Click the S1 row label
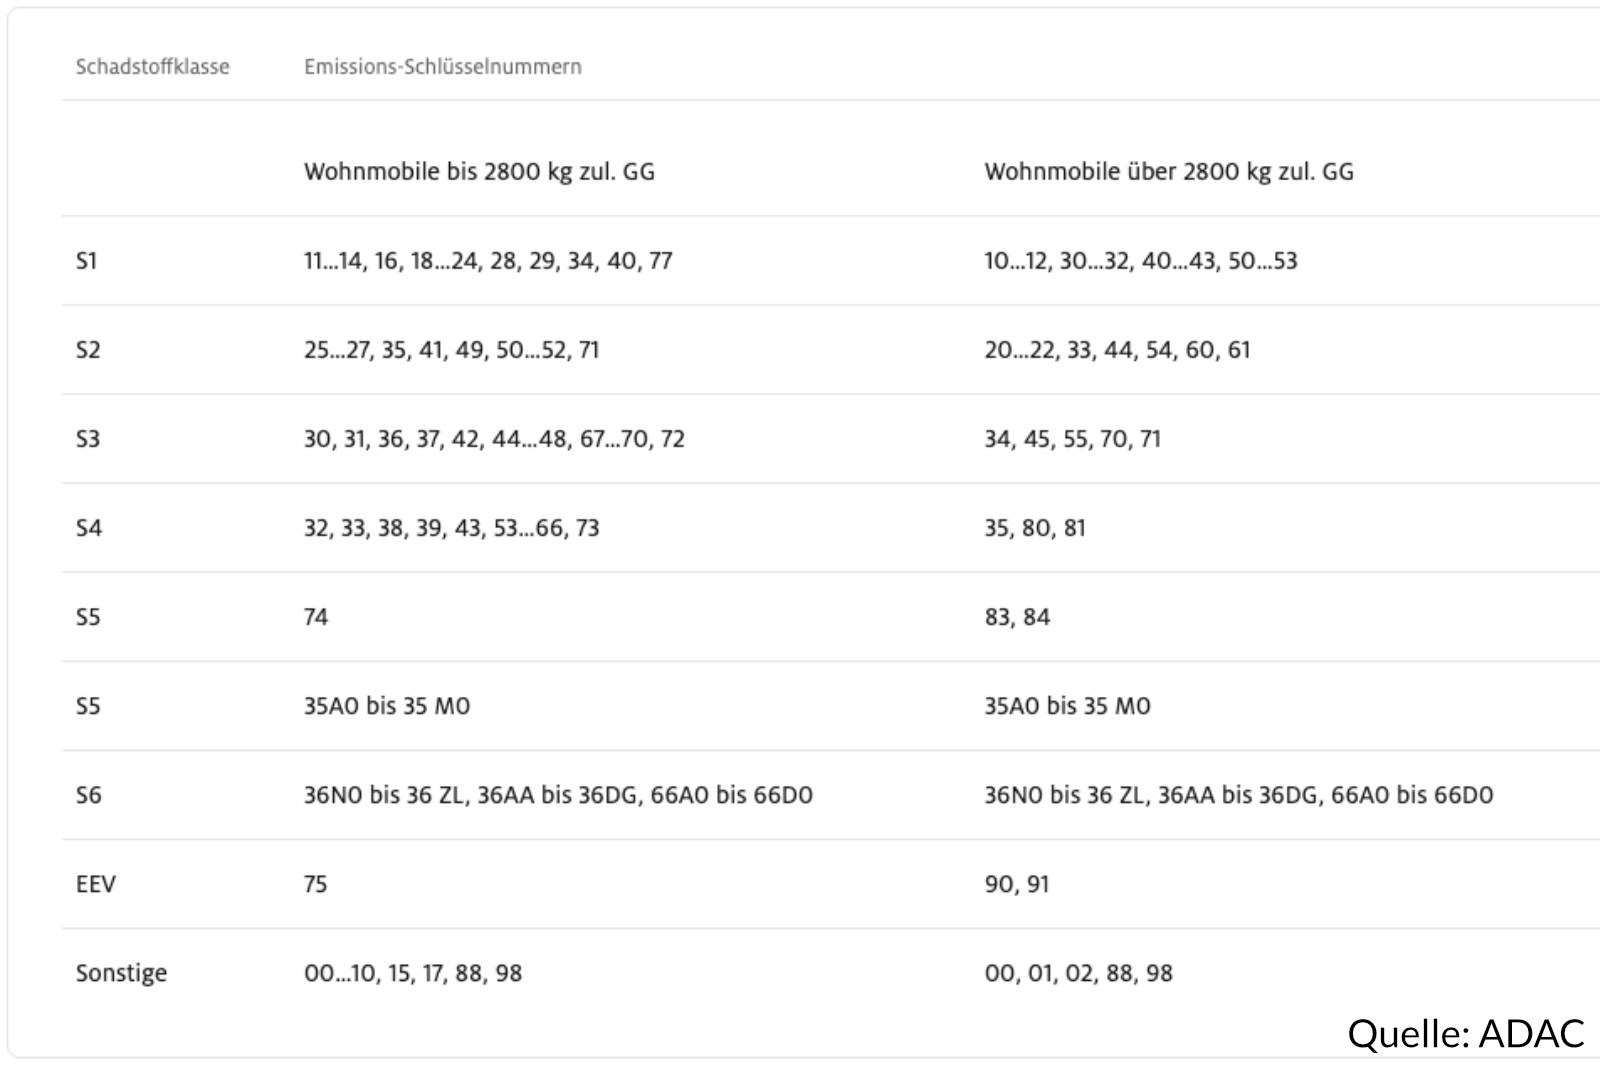Screen dimensions: 1600x1067 point(87,261)
